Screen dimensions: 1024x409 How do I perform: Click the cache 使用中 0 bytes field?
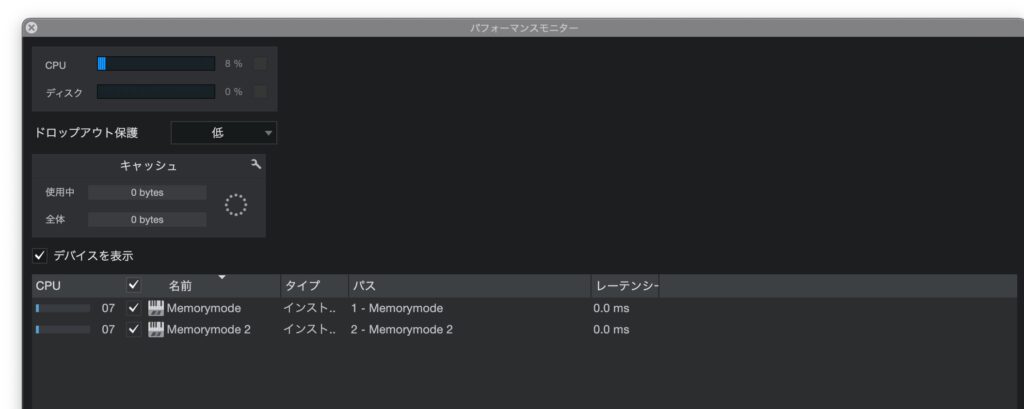click(x=147, y=192)
